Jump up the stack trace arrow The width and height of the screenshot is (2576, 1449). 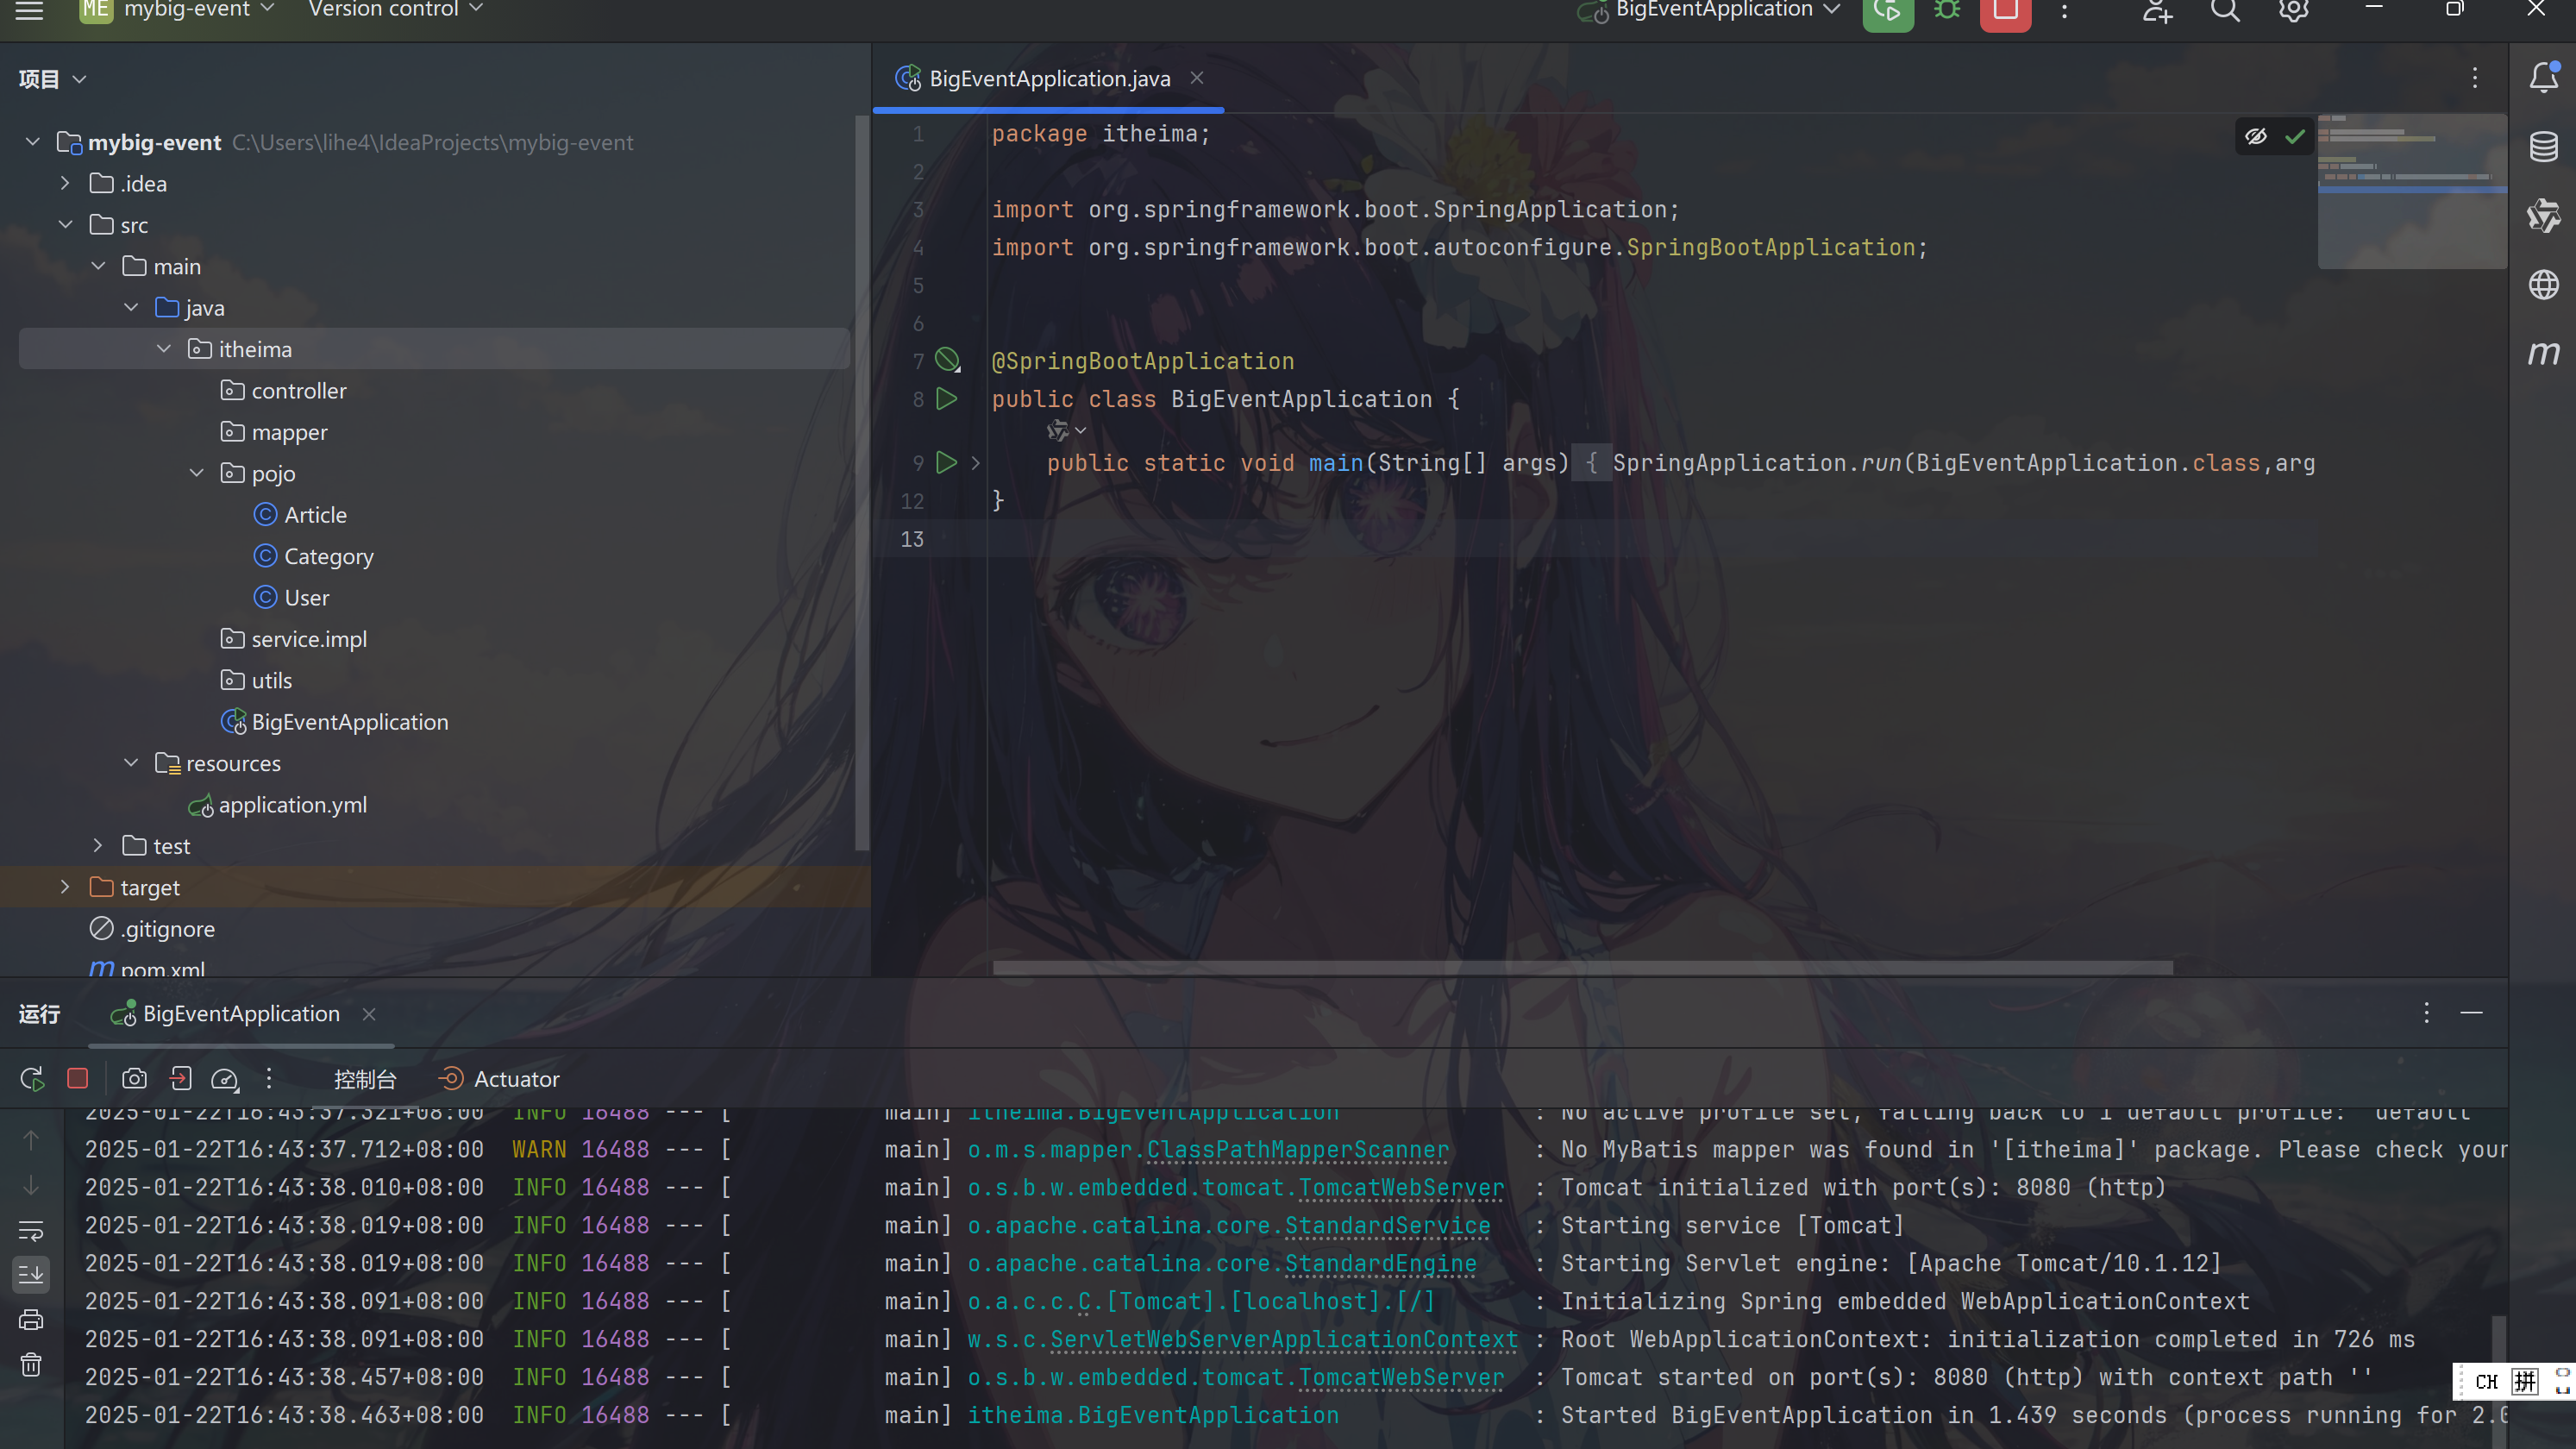(x=31, y=1140)
